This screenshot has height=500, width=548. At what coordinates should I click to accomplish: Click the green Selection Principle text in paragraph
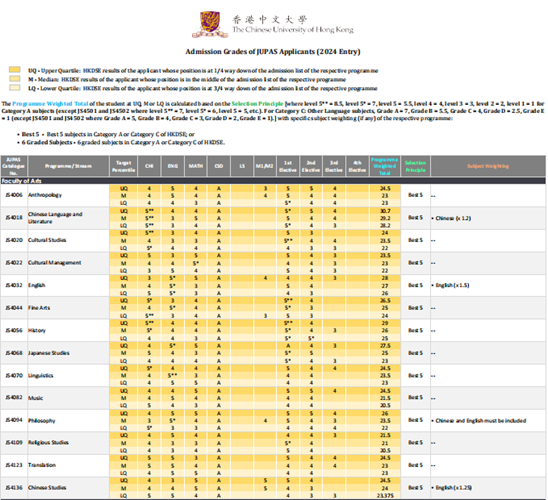257,104
